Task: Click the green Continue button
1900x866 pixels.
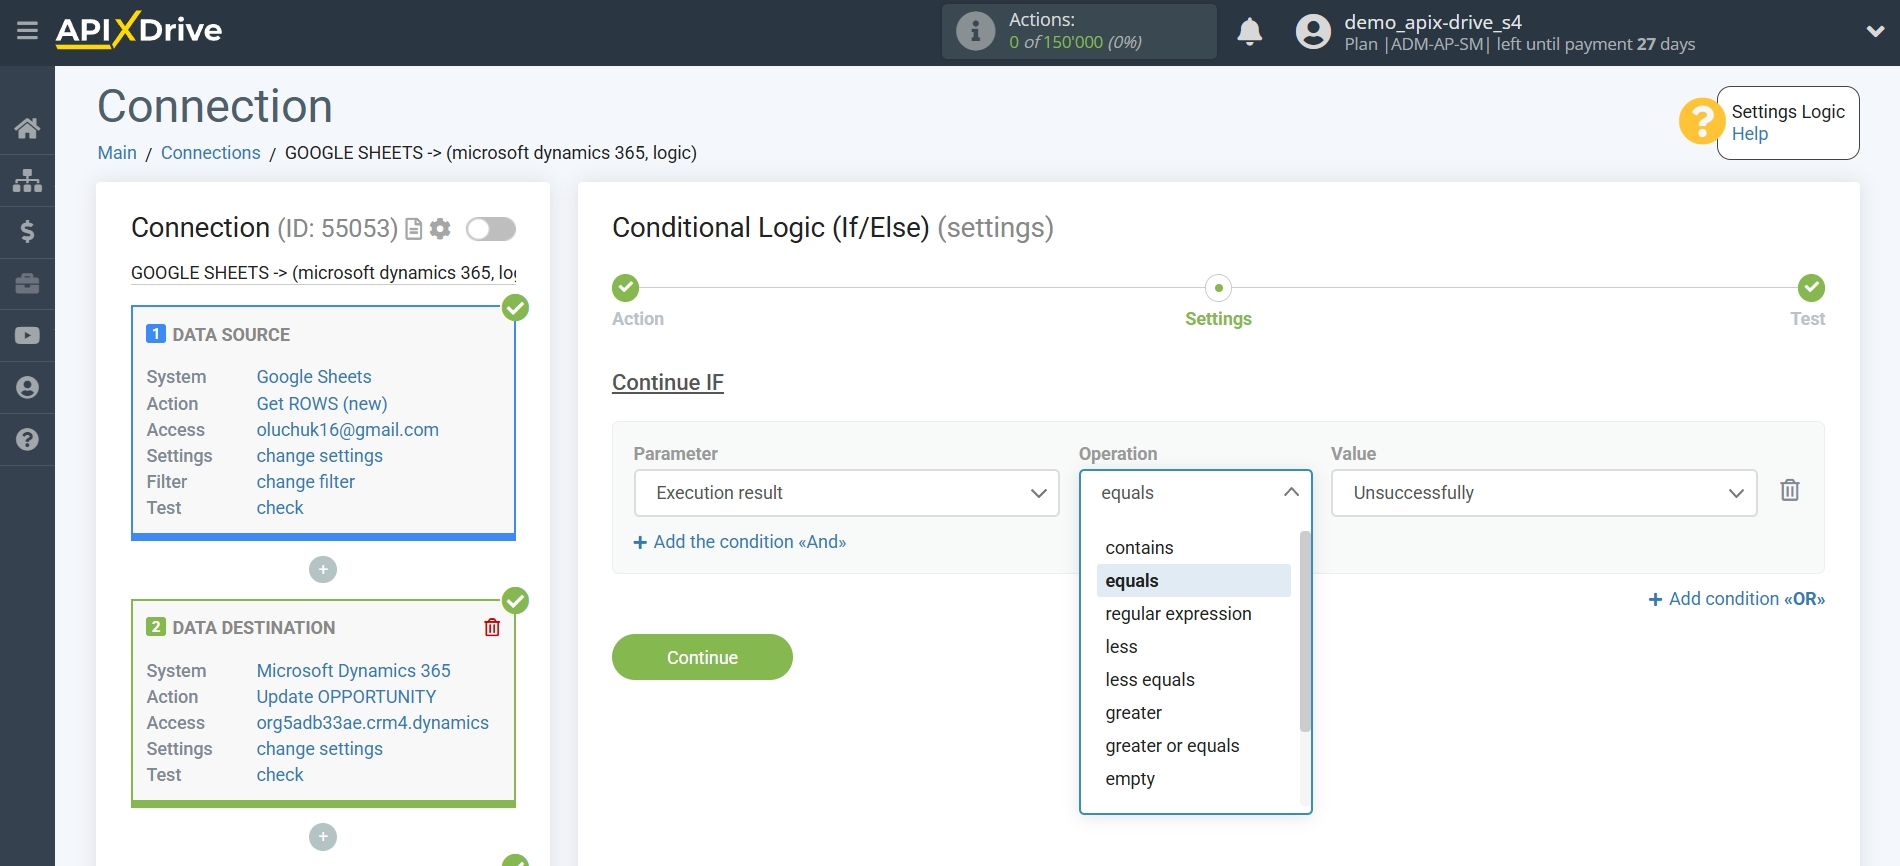Action: click(x=702, y=657)
